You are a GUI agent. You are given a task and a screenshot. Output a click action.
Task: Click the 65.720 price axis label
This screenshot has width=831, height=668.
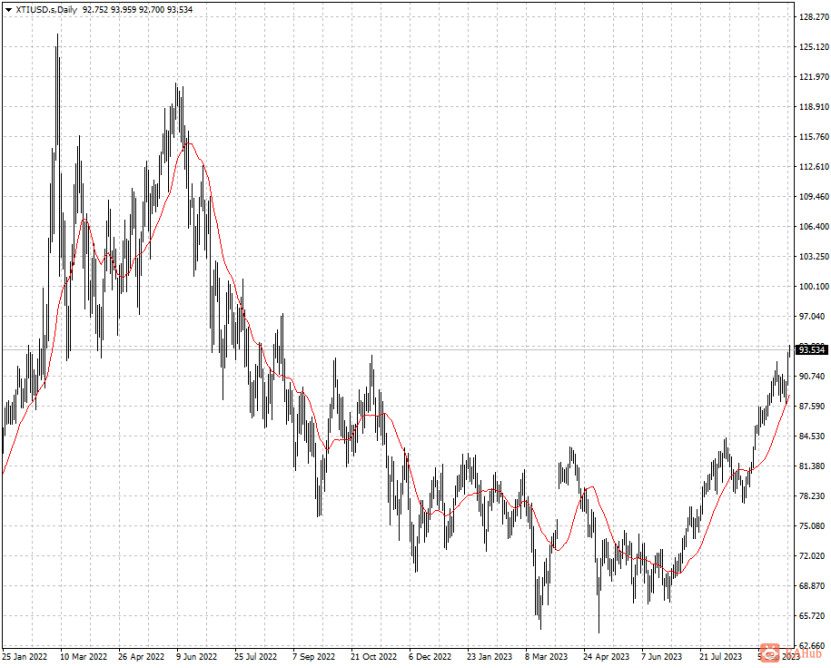(814, 616)
